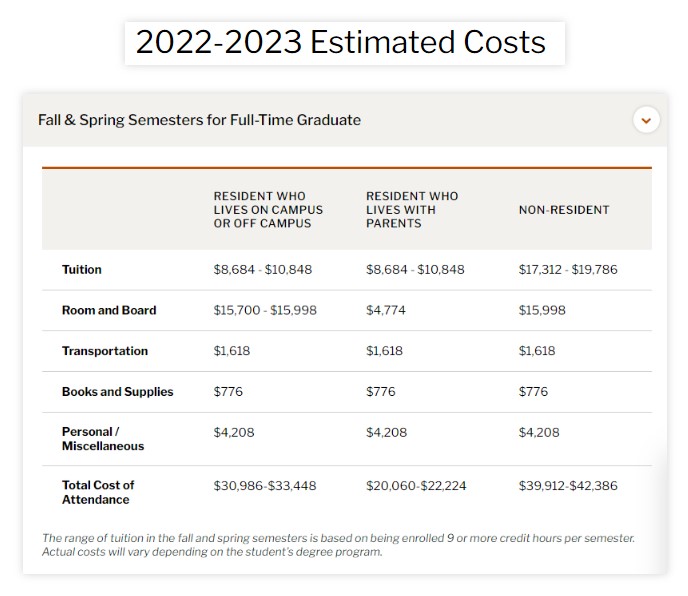
Task: Click the Transportation row label
Action: 105,351
